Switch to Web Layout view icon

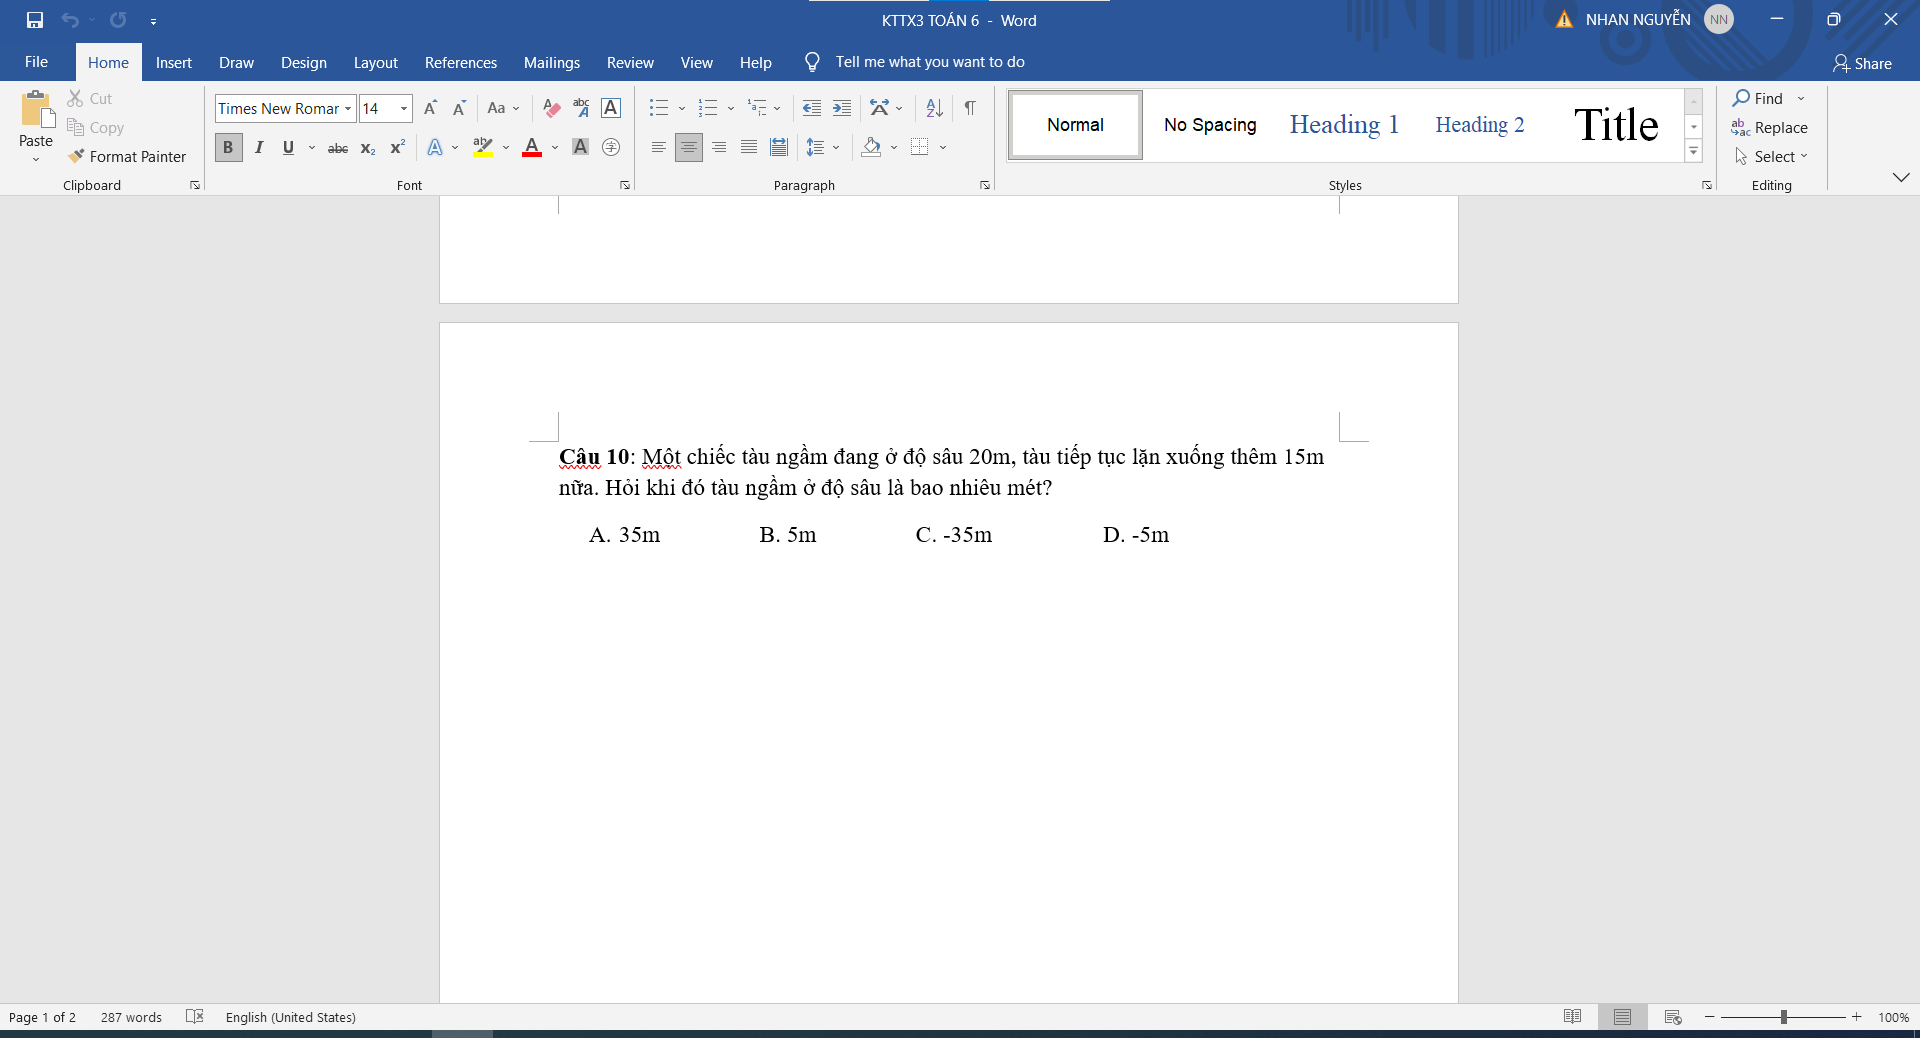pos(1673,1016)
